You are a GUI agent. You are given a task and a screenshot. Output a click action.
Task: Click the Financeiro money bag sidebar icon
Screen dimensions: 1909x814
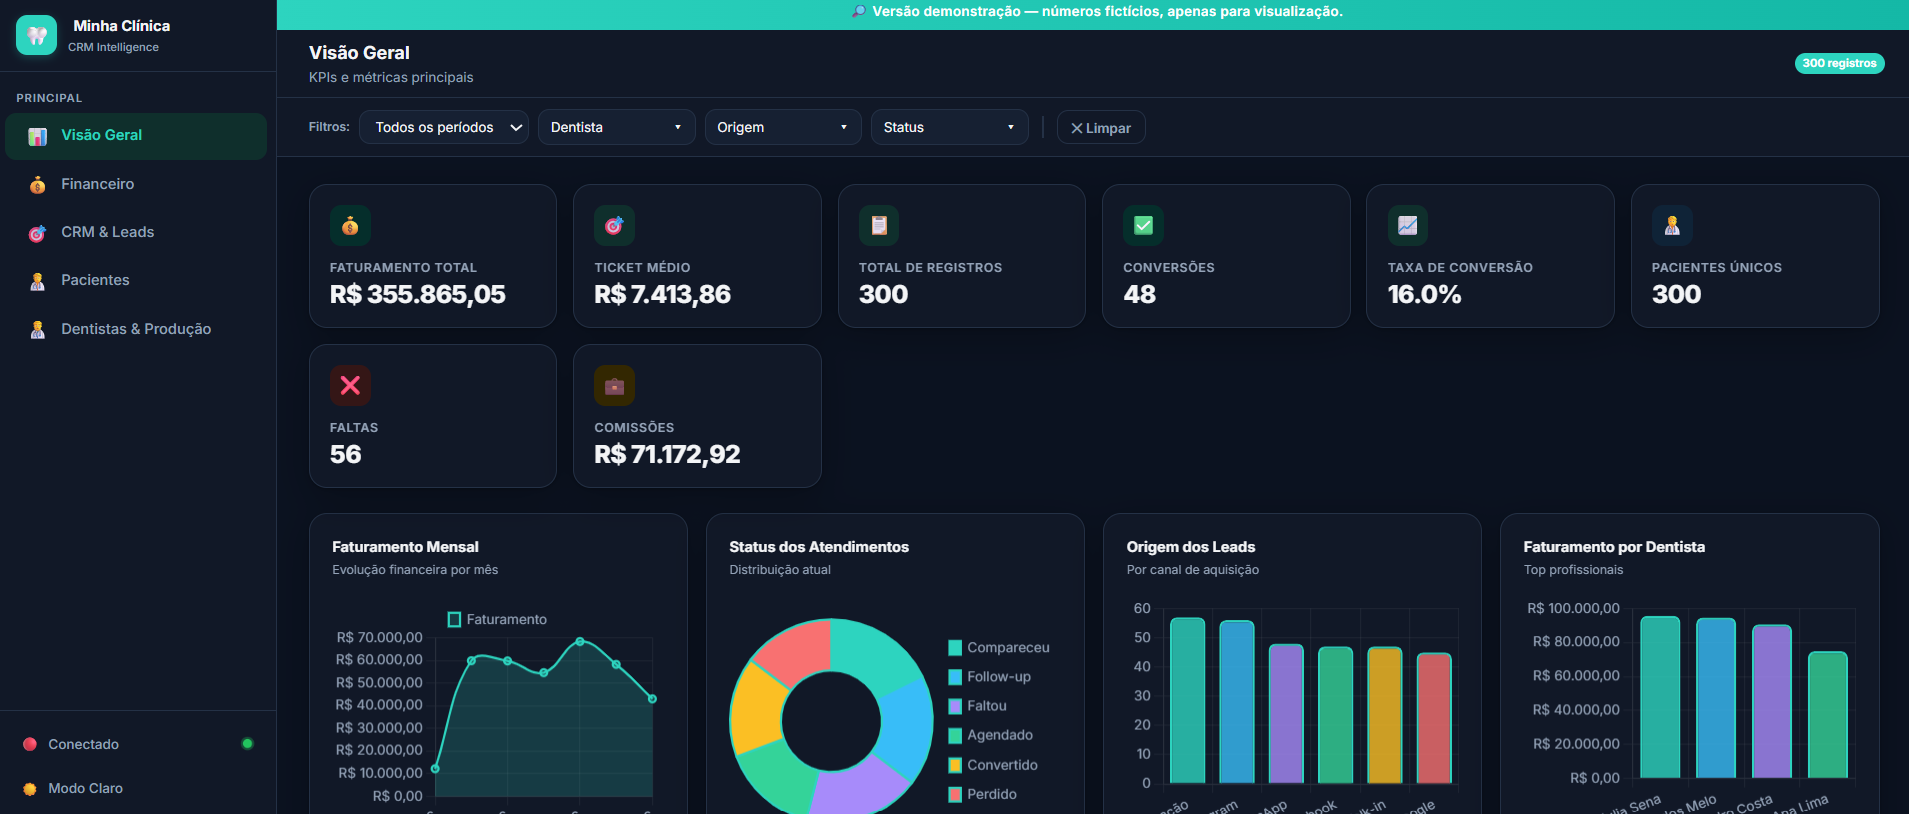click(38, 184)
